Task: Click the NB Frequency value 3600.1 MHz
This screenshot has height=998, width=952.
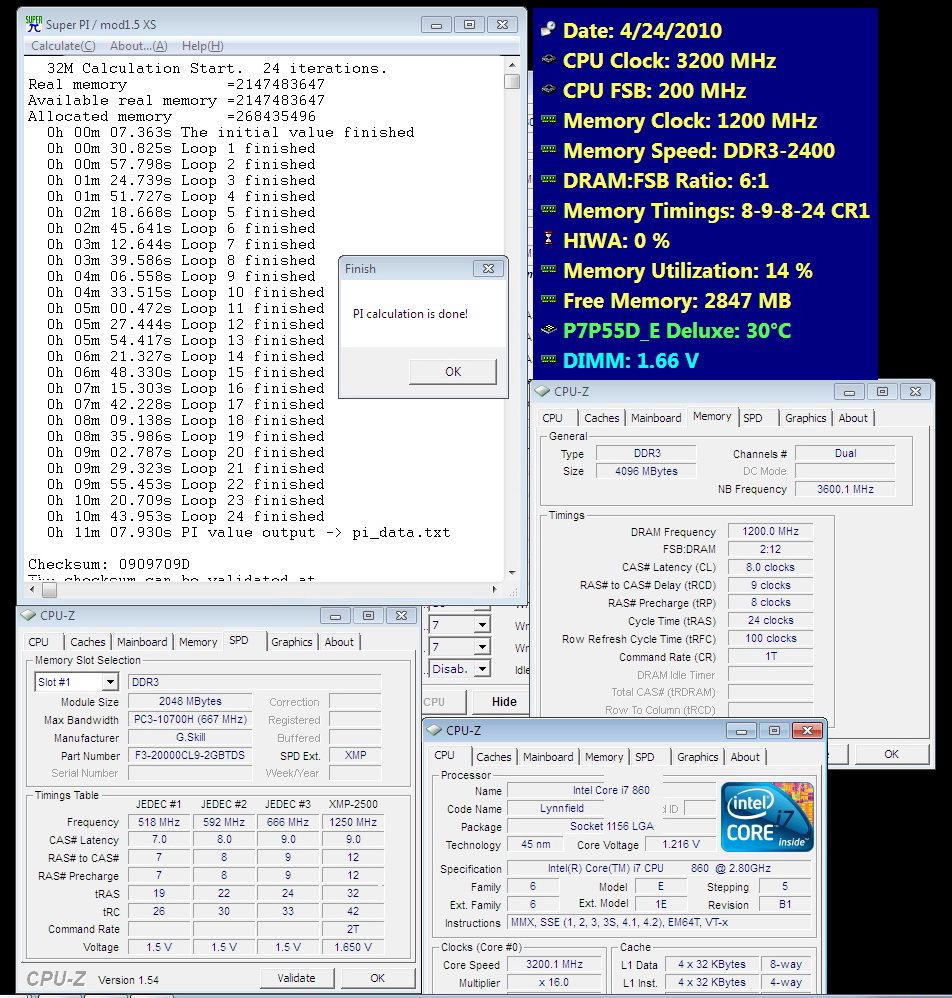Action: 845,489
